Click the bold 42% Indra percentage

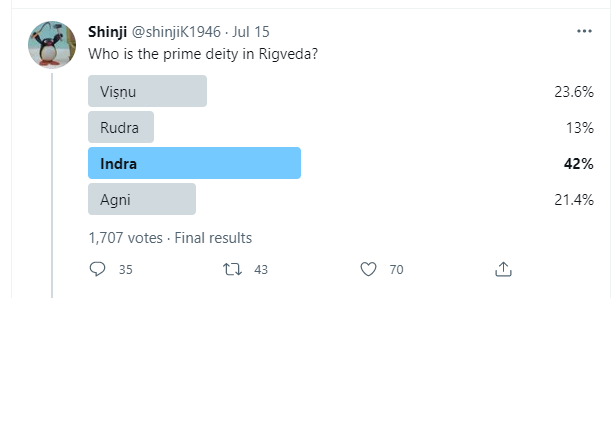pyautogui.click(x=578, y=164)
